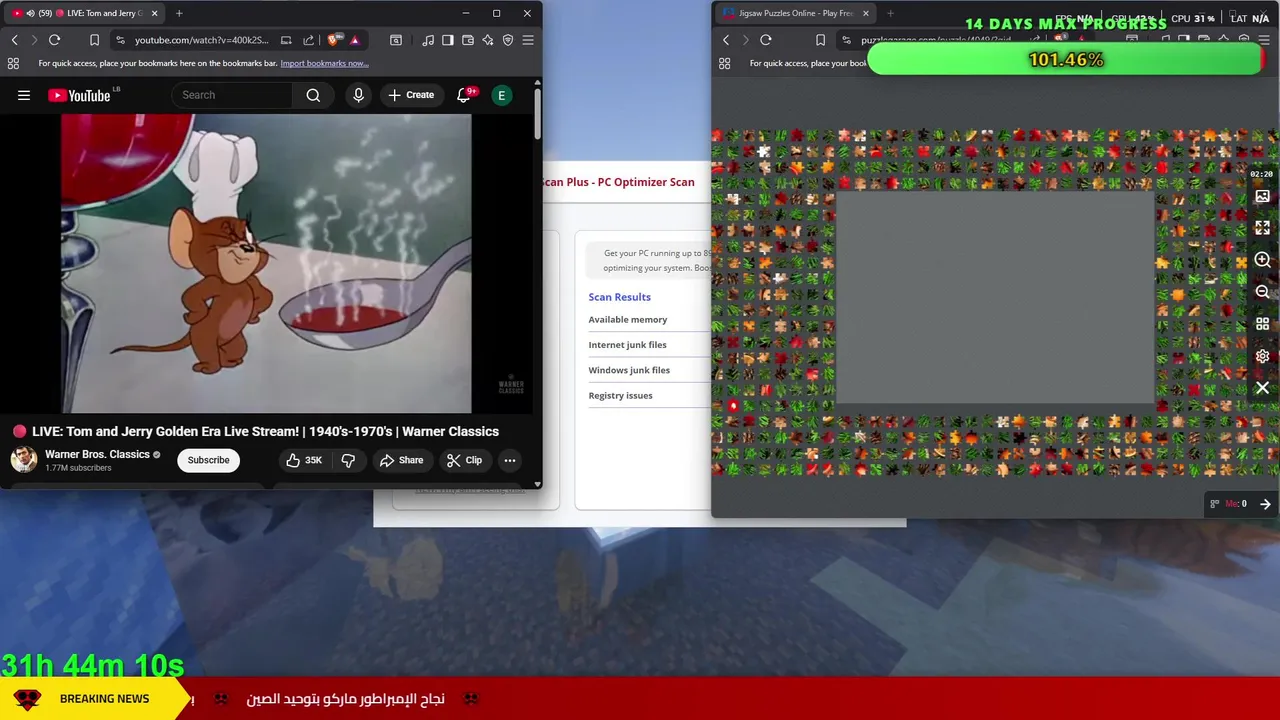Reload the jigsaw puzzle page
1280x720 pixels.
(766, 40)
